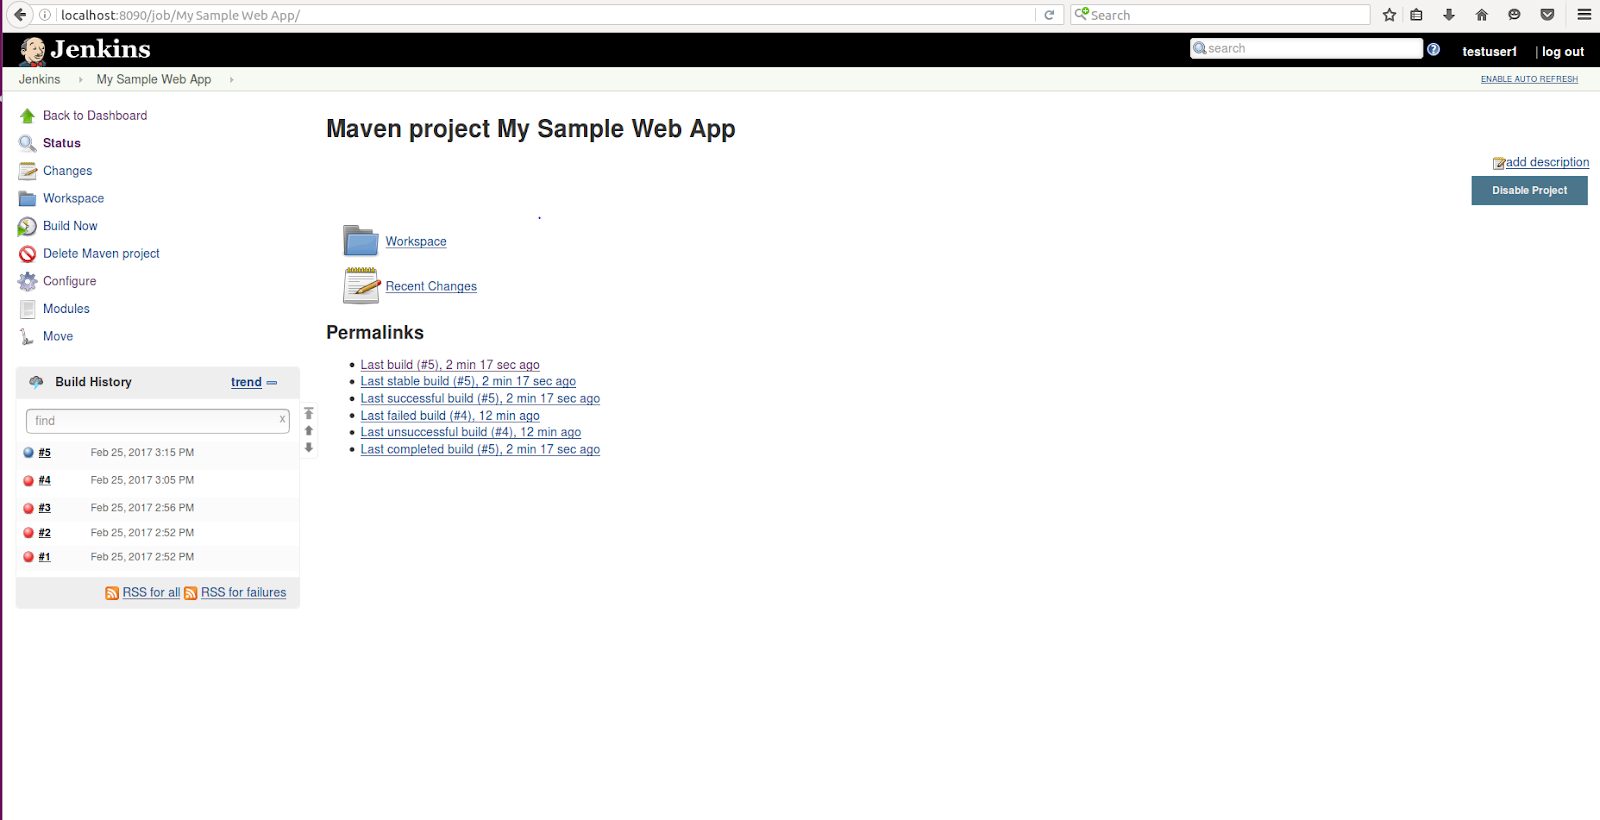Click the Feb 25, 2017 3:05 PM timestamp
The height and width of the screenshot is (820, 1600).
pos(142,481)
